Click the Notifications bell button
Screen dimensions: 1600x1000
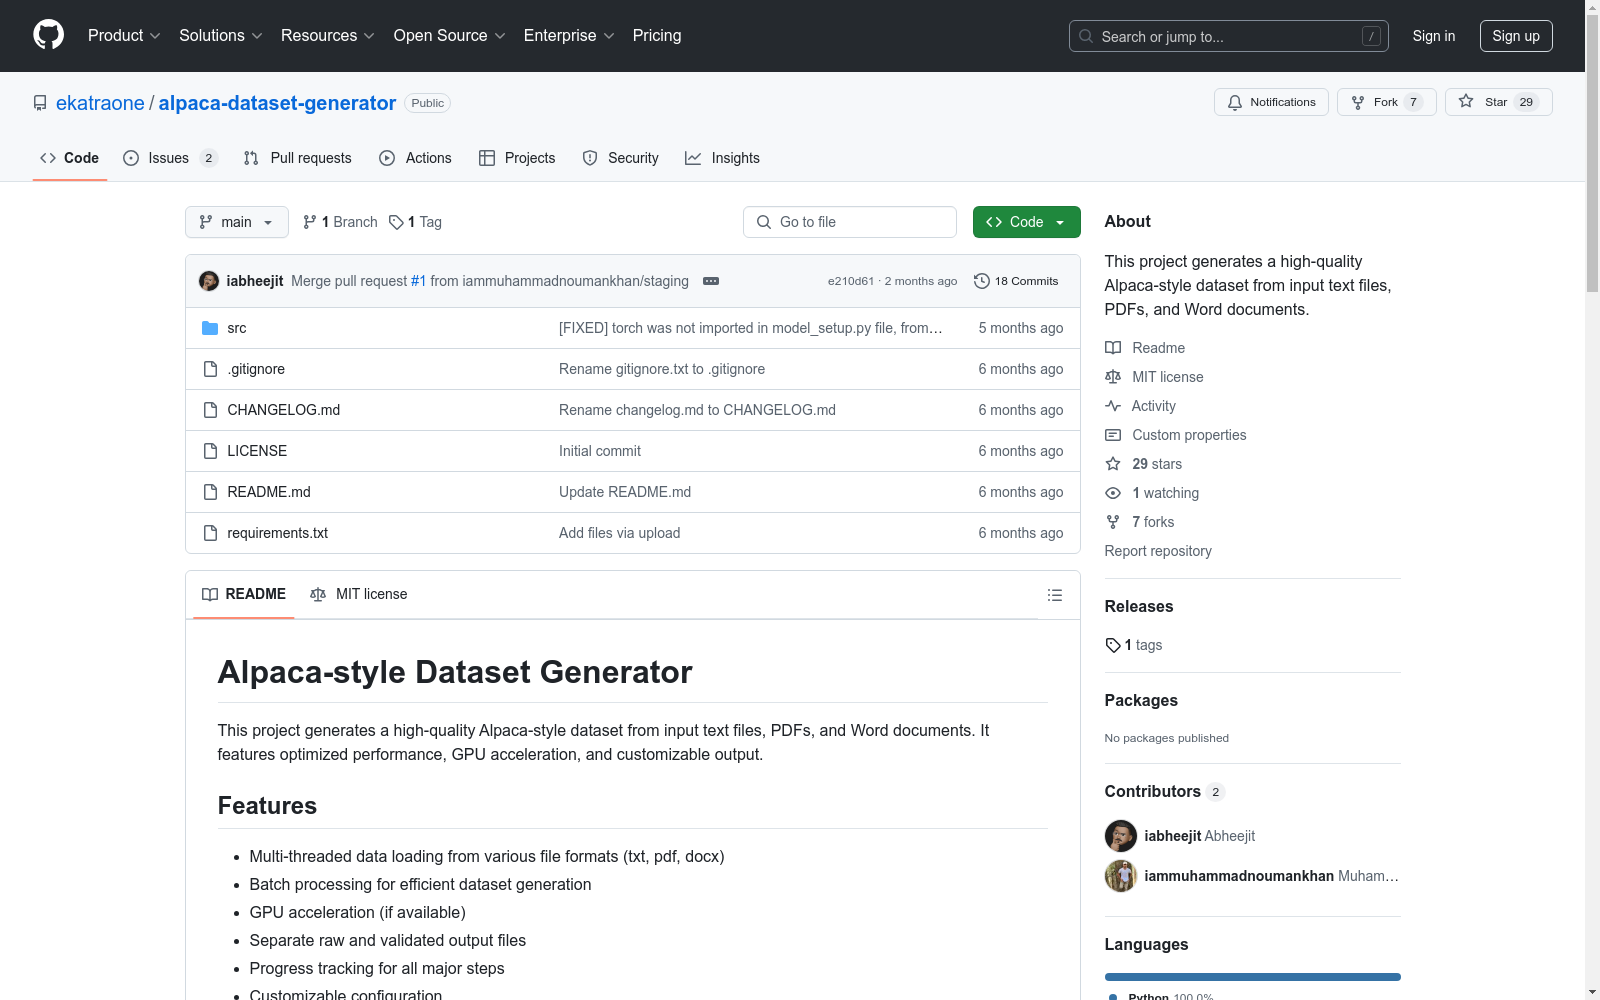tap(1271, 102)
